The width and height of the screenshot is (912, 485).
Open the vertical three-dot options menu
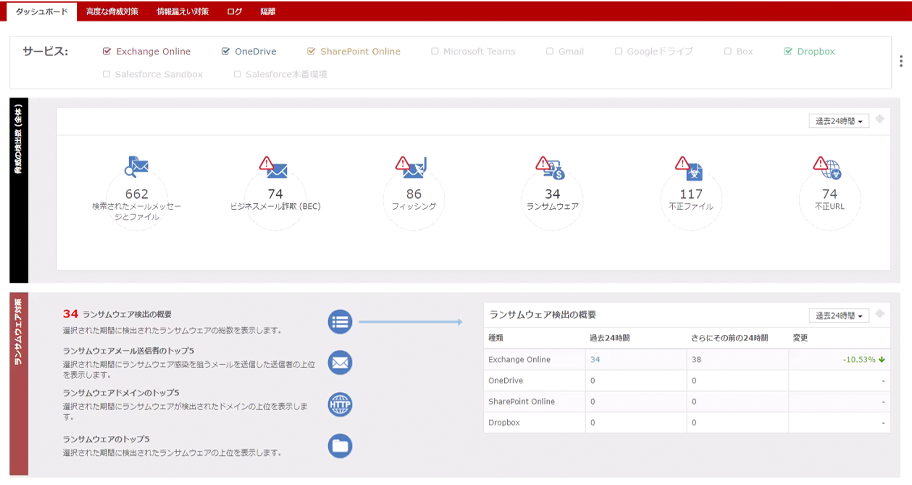point(901,61)
